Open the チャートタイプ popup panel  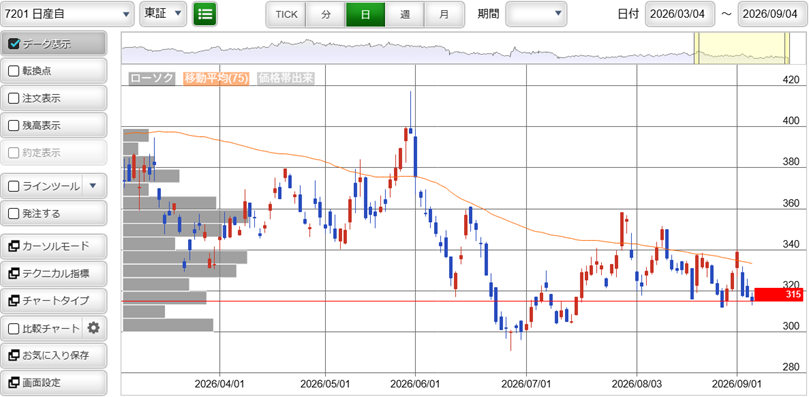[54, 301]
